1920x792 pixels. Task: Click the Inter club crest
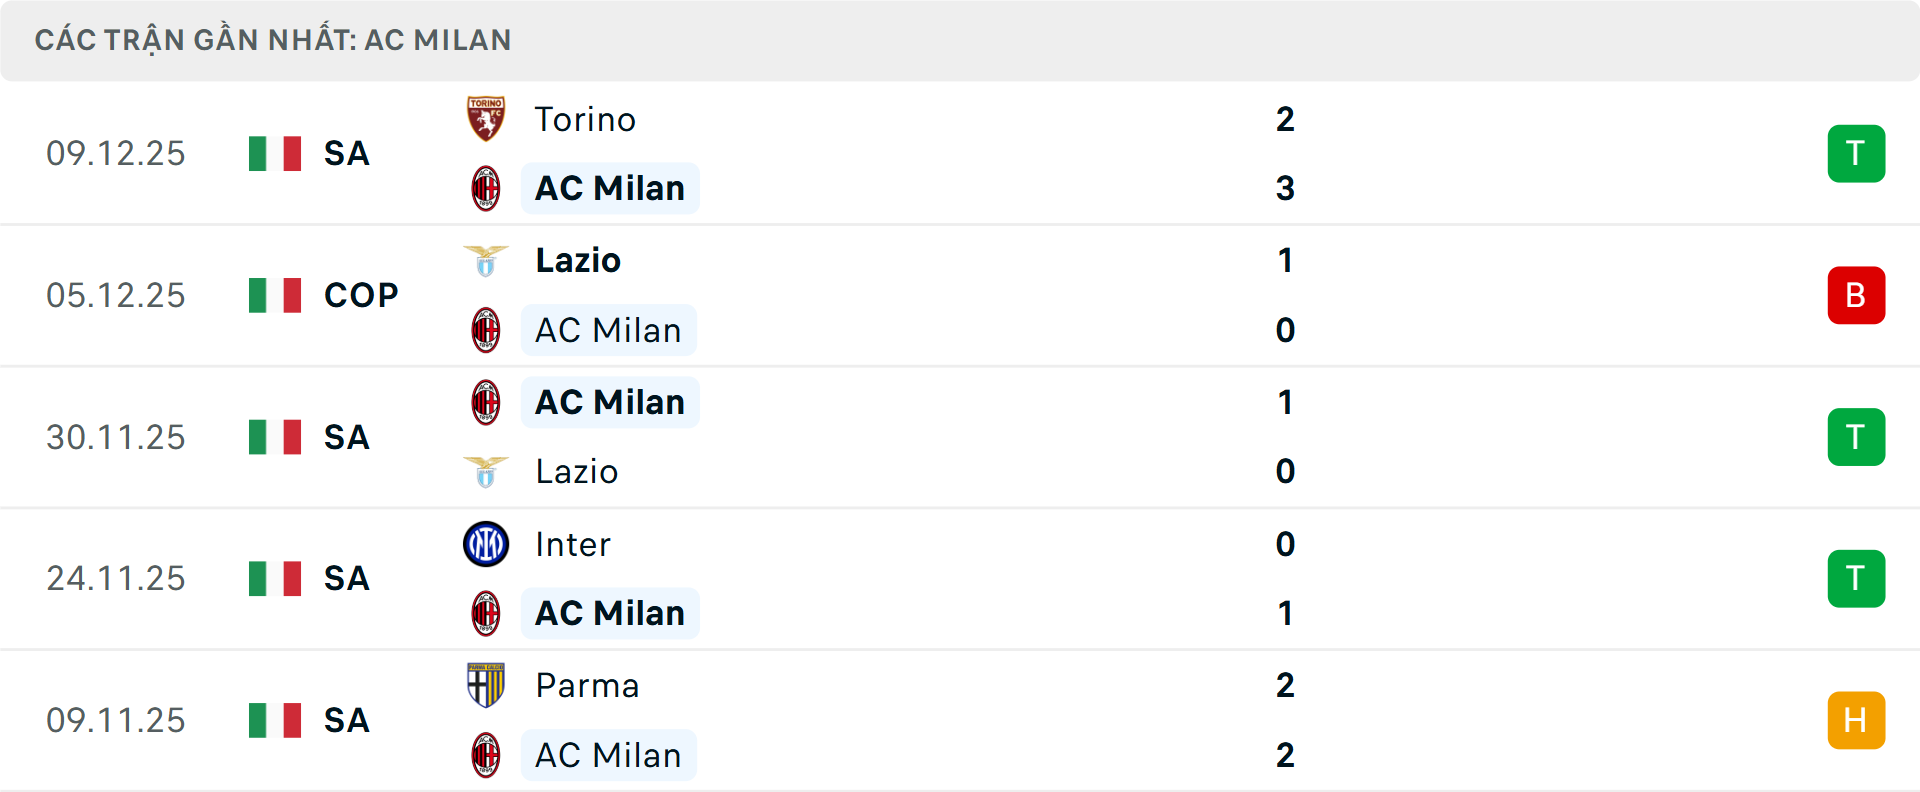tap(486, 544)
